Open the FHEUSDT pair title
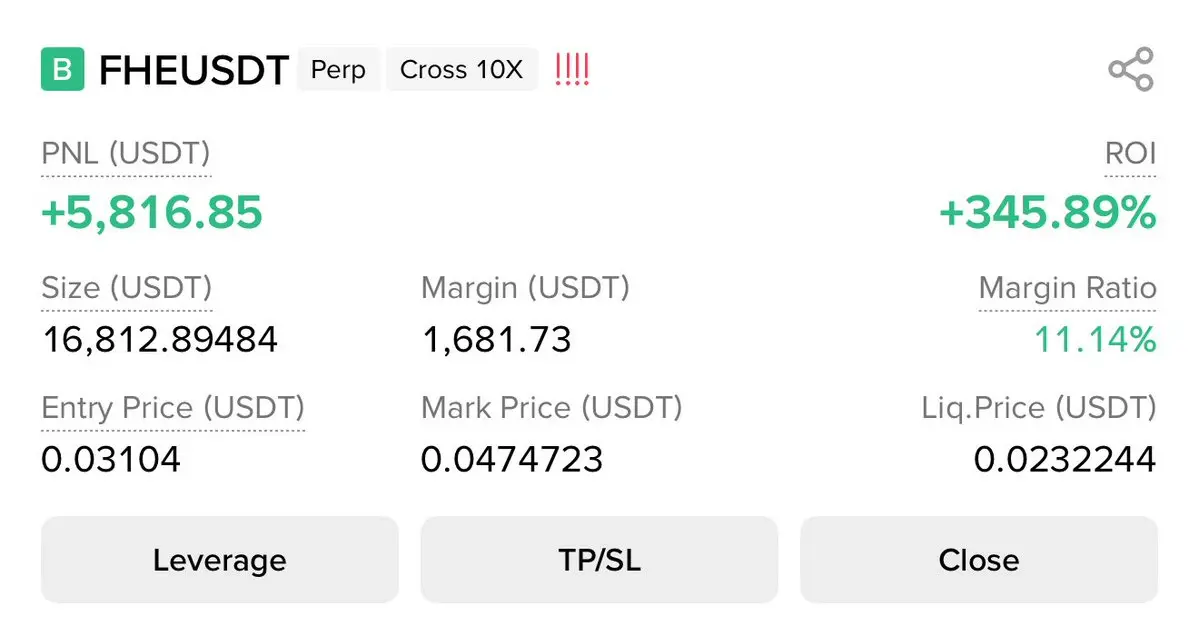 click(194, 71)
